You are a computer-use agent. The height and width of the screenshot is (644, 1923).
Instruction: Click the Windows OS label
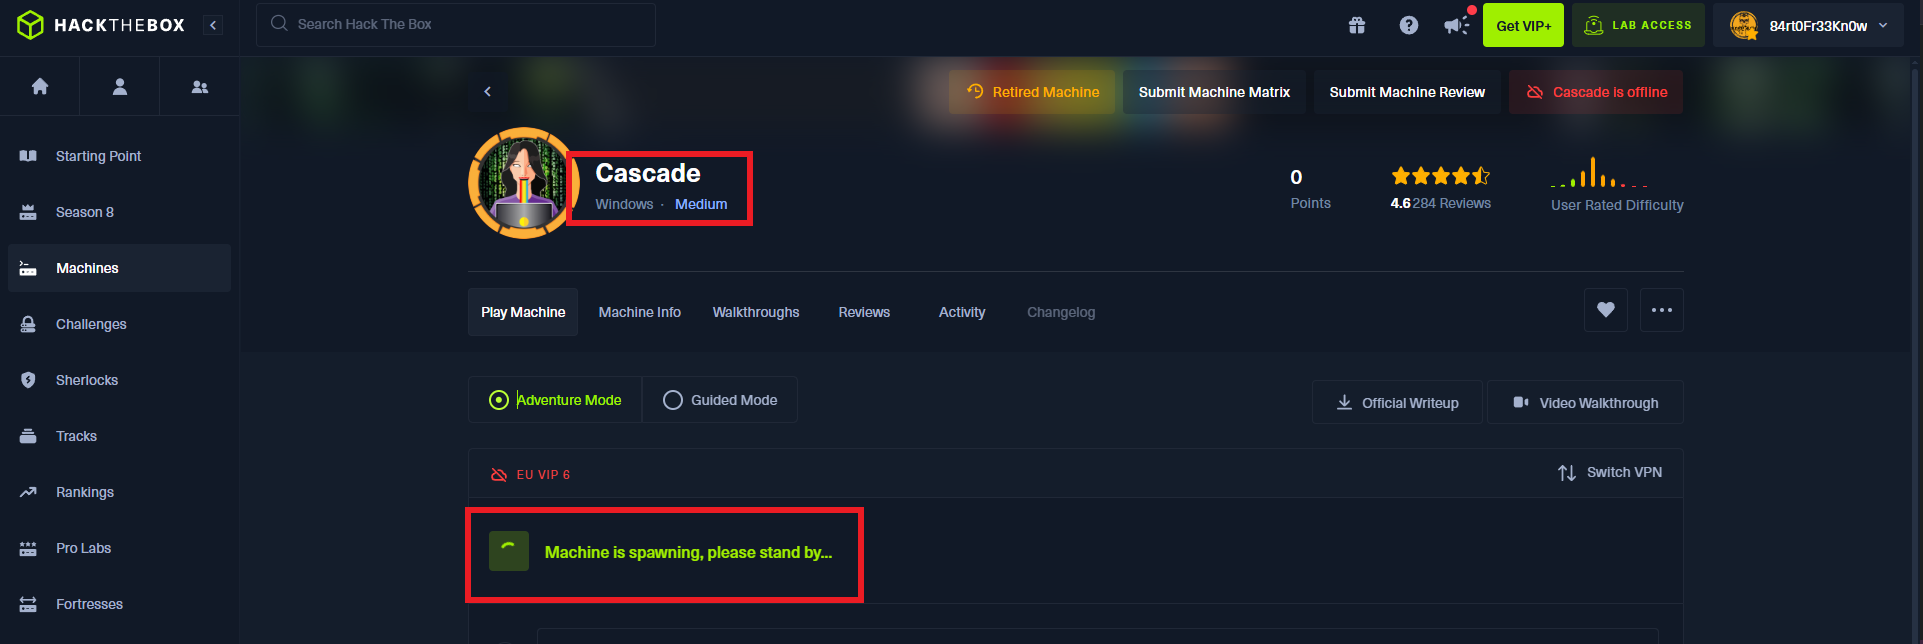[624, 204]
